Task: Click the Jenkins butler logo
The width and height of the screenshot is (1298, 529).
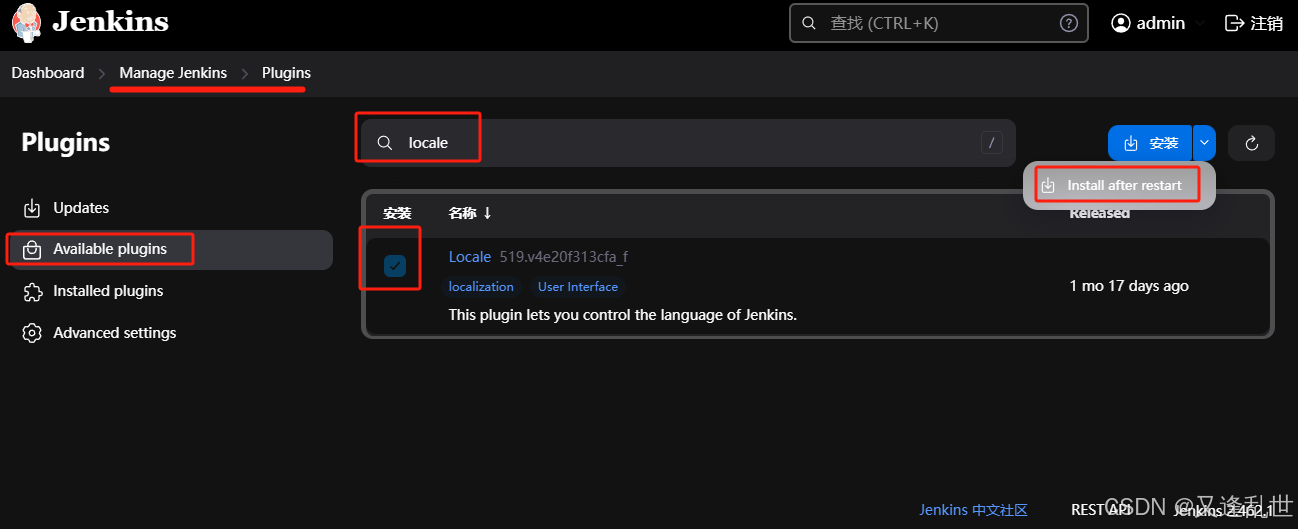Action: click(x=27, y=23)
